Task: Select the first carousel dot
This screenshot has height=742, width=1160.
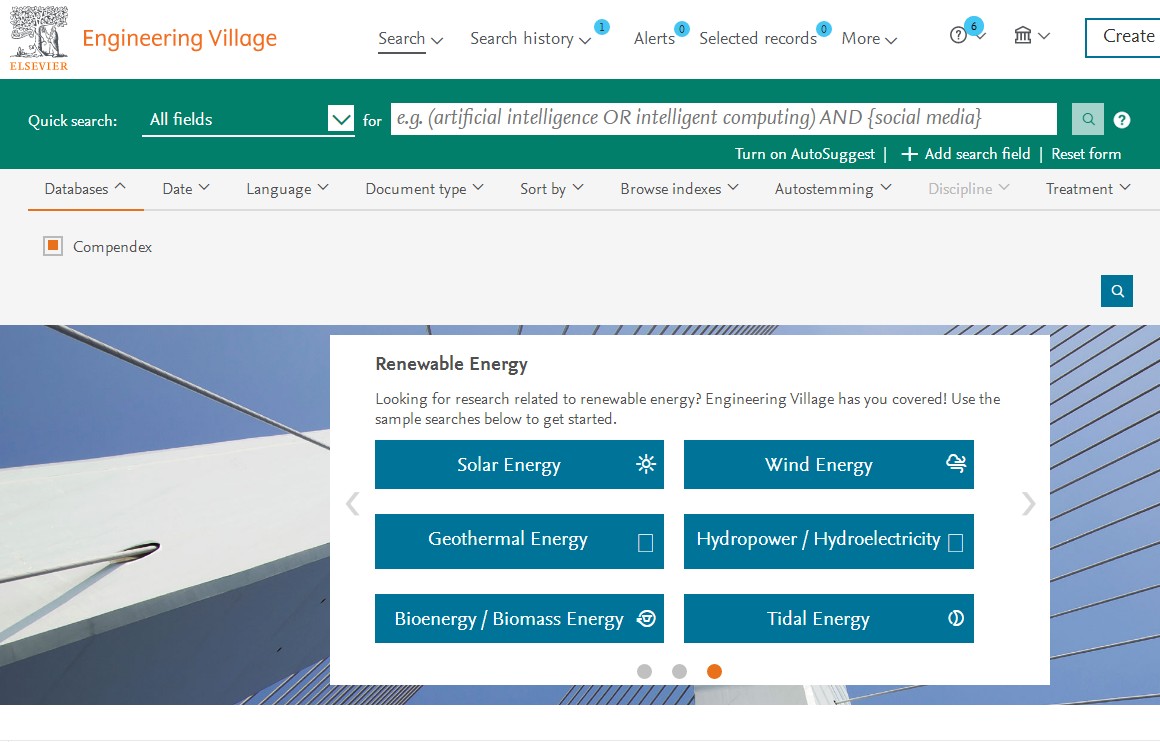Action: point(644,671)
